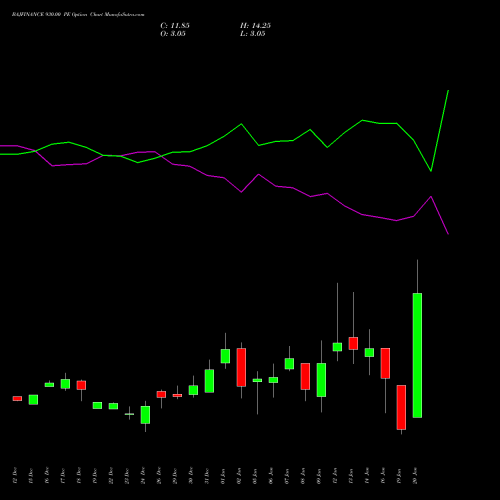500x500 pixels.
Task: Select the close value C: 11.85
Action: pyautogui.click(x=175, y=26)
